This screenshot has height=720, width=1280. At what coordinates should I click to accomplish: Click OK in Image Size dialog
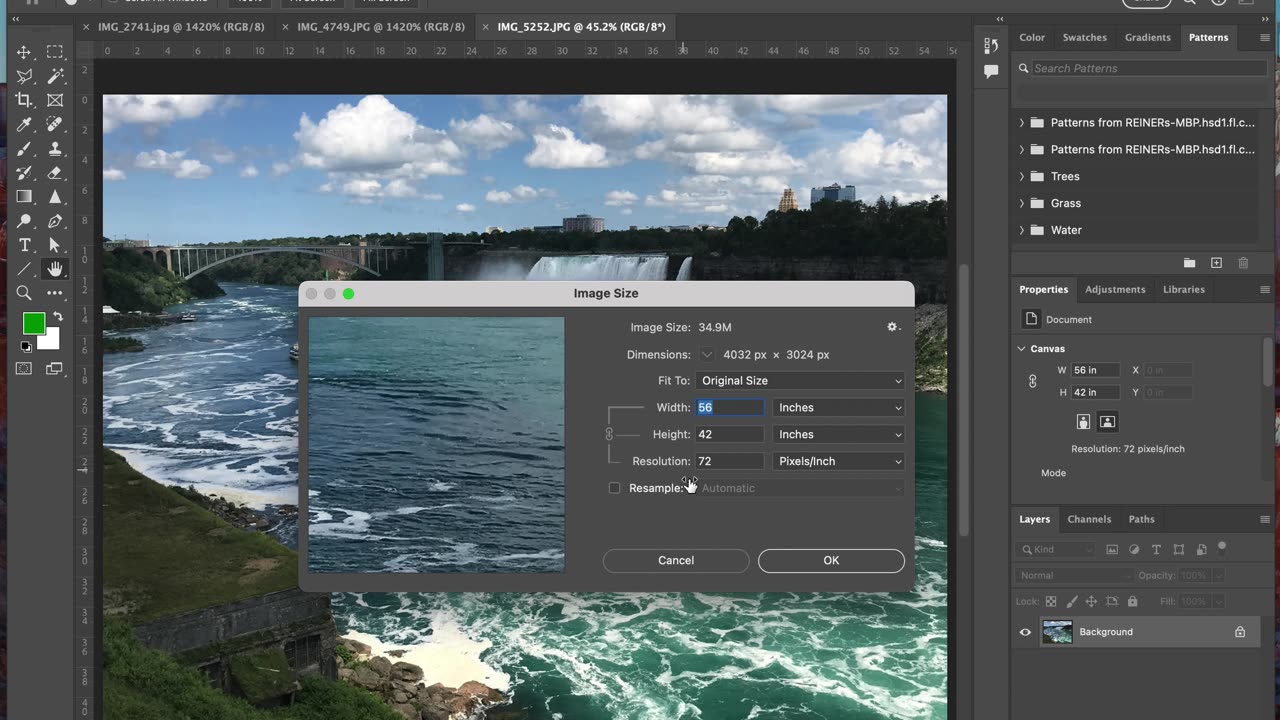click(831, 560)
